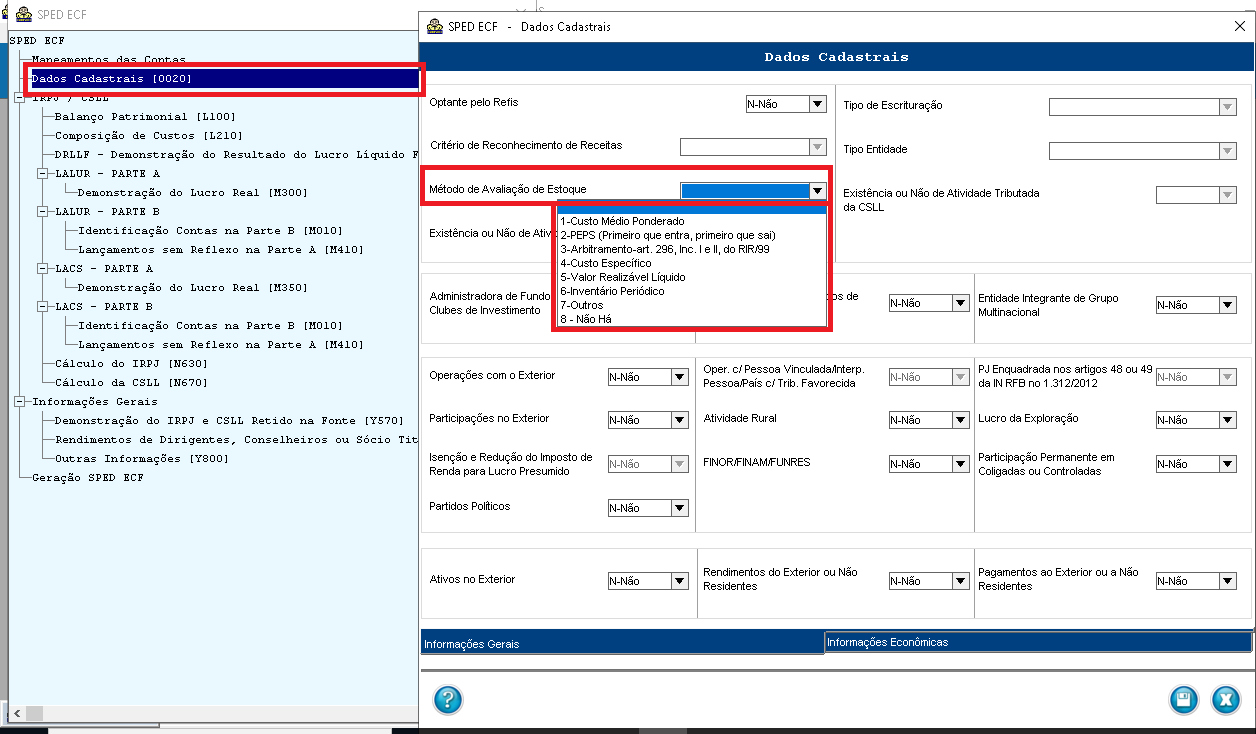Image resolution: width=1256 pixels, height=734 pixels.
Task: Open Operações com o Exterior dropdown
Action: pyautogui.click(x=680, y=377)
